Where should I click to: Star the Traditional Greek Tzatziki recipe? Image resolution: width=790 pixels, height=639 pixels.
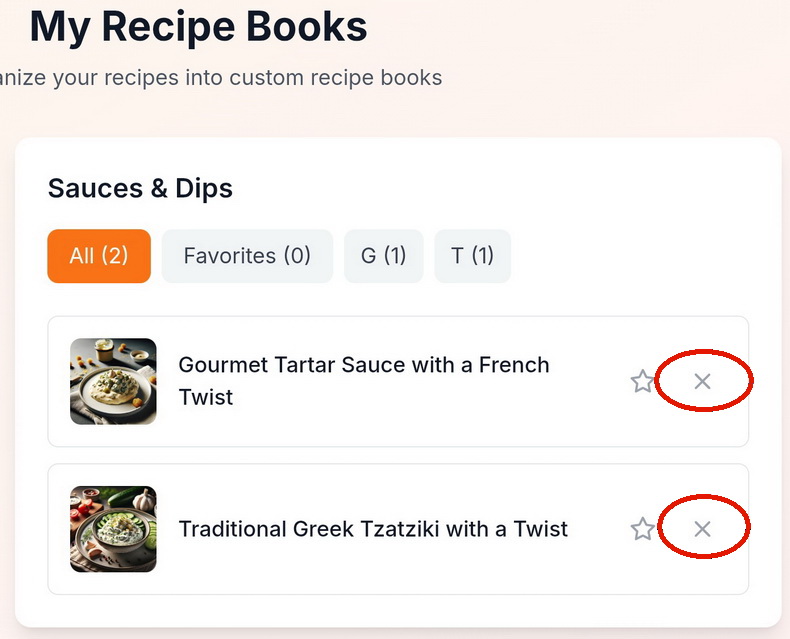pyautogui.click(x=642, y=529)
